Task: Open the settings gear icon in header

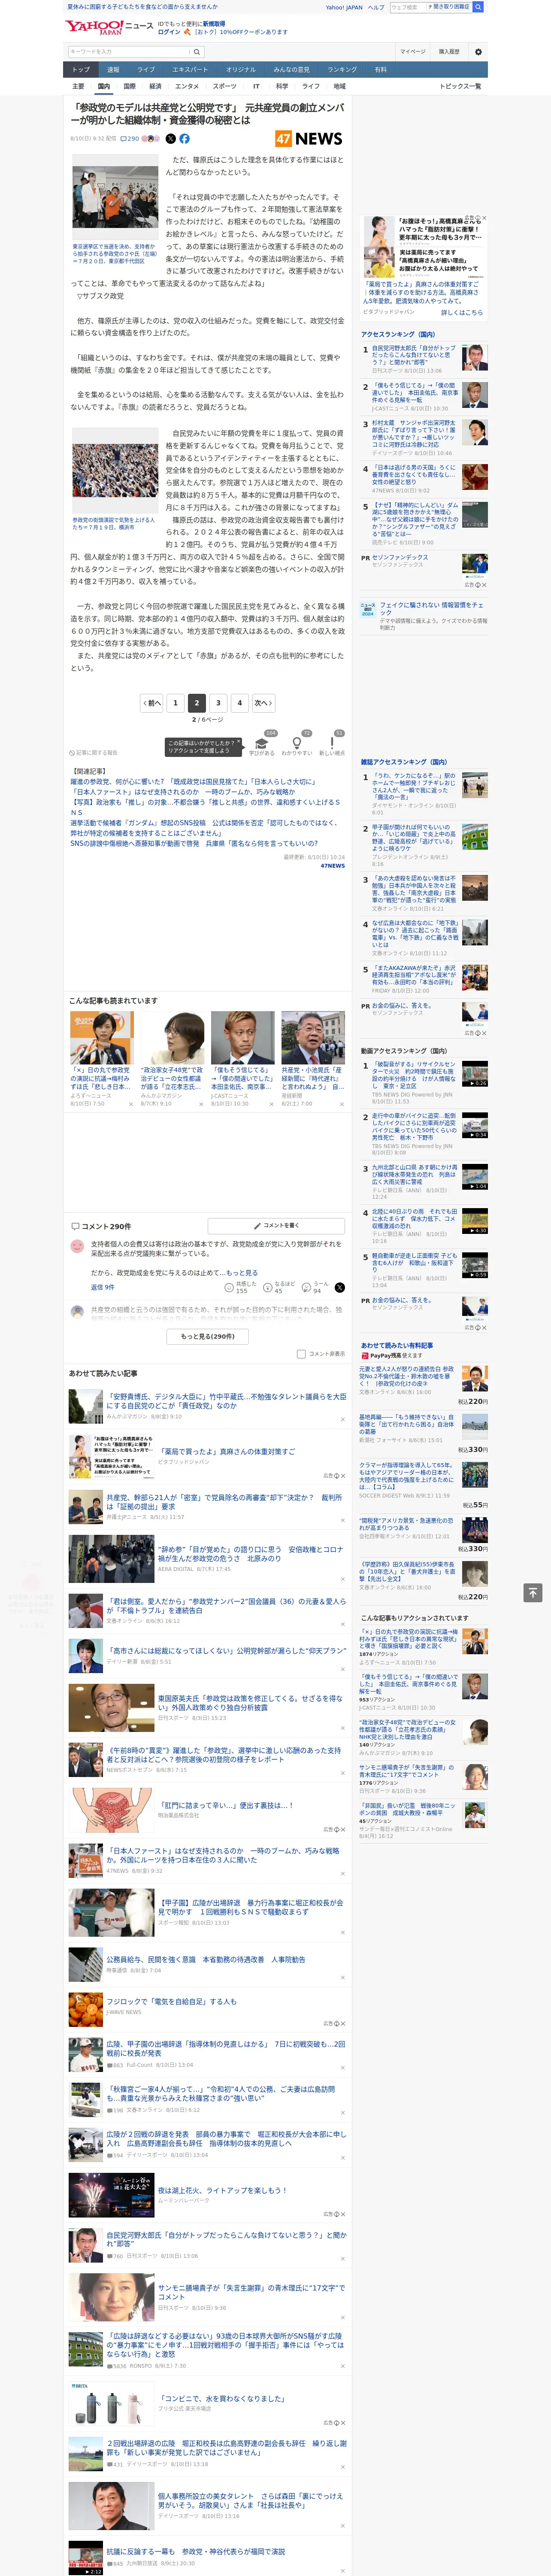Action: point(478,52)
